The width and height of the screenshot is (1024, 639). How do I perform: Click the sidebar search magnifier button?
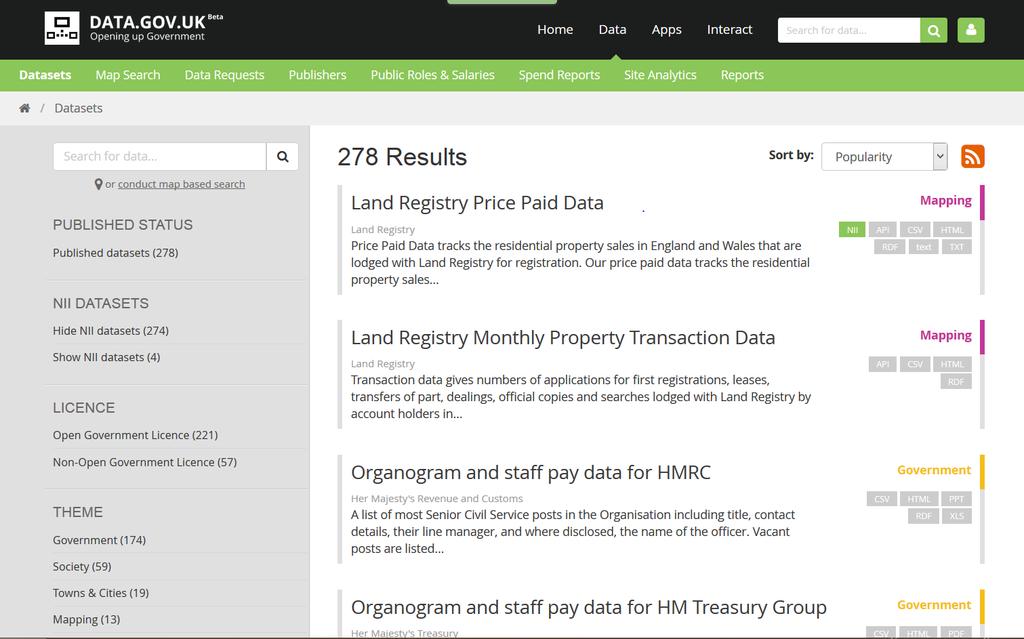pyautogui.click(x=282, y=156)
